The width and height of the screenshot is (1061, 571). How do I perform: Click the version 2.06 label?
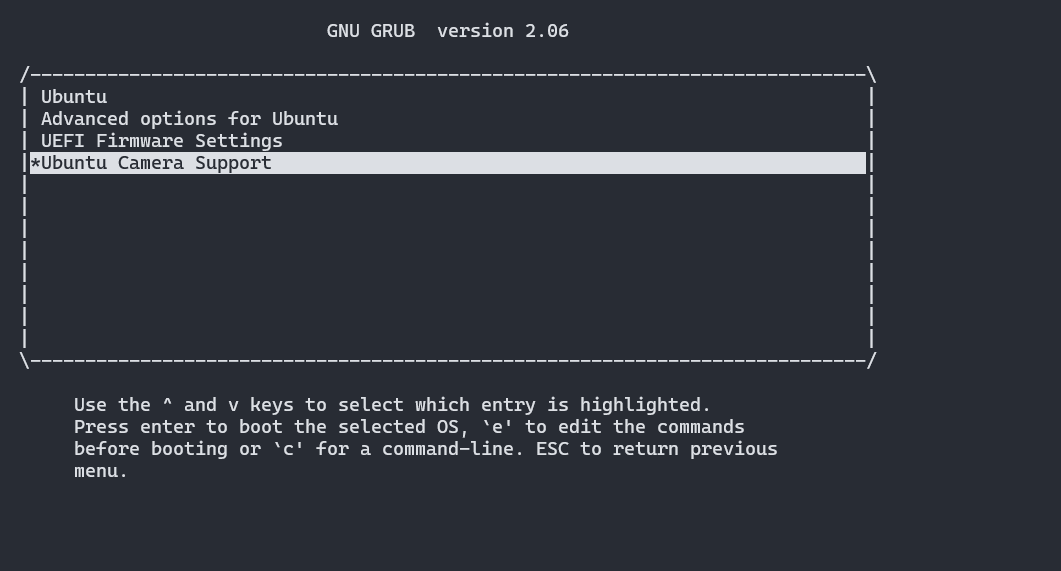pos(503,31)
